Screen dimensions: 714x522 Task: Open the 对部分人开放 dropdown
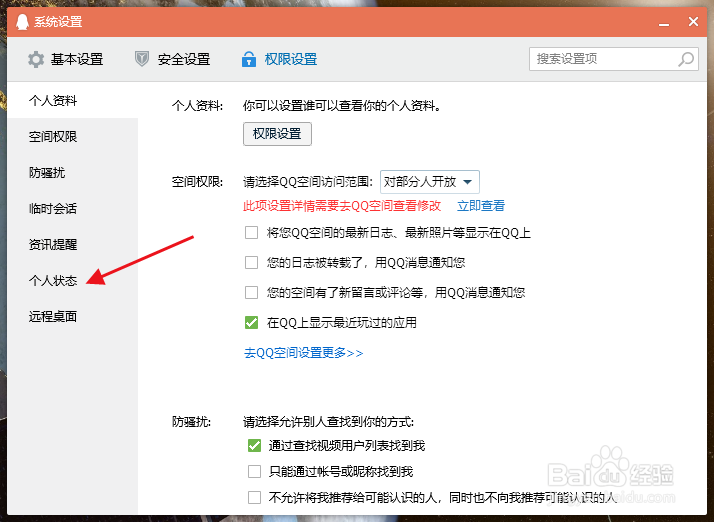click(x=429, y=182)
